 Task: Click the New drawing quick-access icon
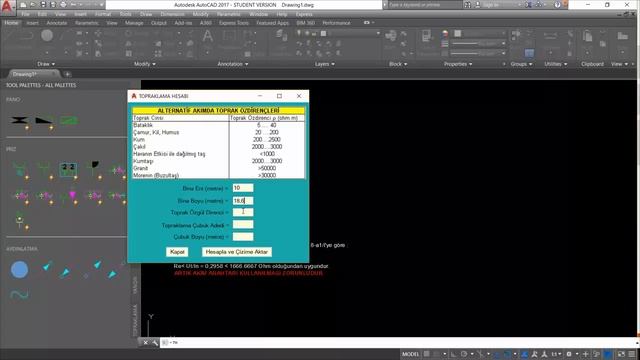(x=24, y=5)
